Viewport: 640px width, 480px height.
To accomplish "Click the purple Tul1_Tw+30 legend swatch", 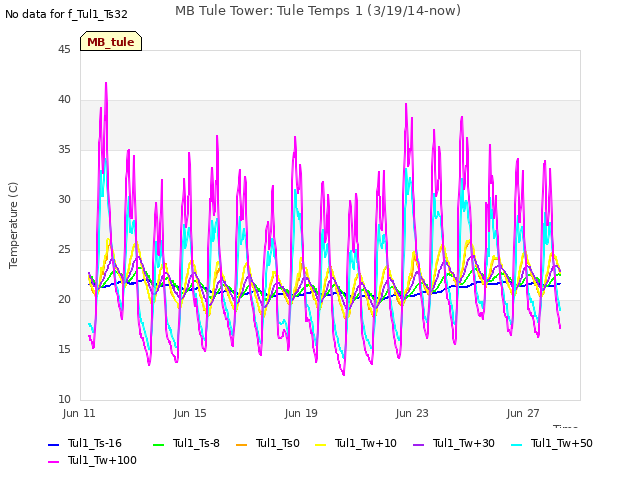I will click(418, 444).
